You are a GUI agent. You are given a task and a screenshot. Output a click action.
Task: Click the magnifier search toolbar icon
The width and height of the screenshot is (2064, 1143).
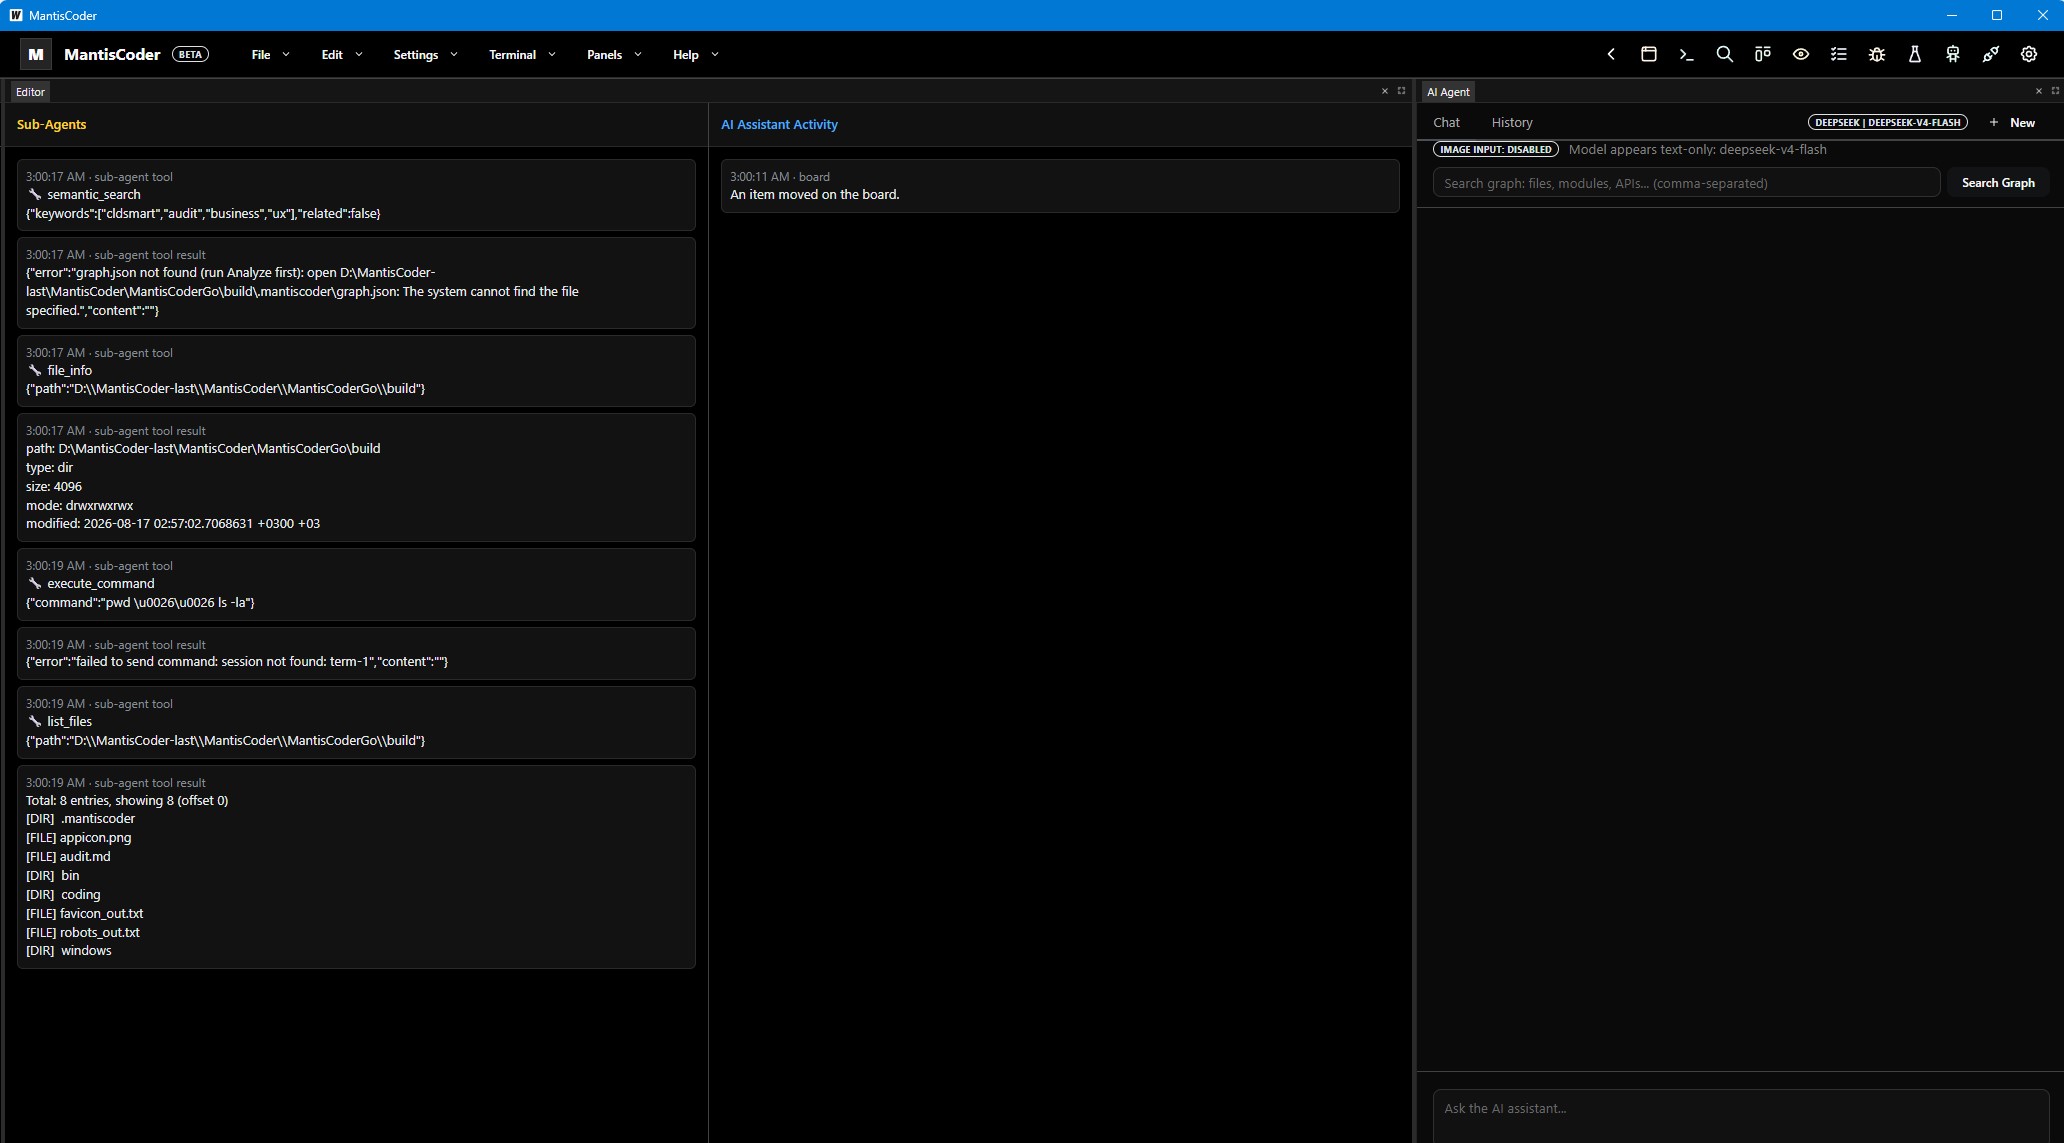1725,55
